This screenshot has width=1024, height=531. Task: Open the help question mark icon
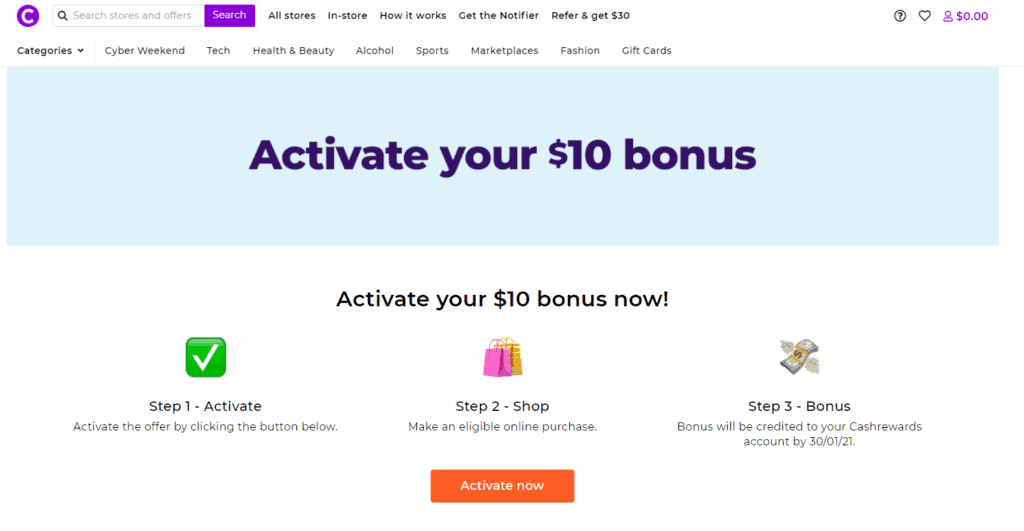pyautogui.click(x=900, y=16)
